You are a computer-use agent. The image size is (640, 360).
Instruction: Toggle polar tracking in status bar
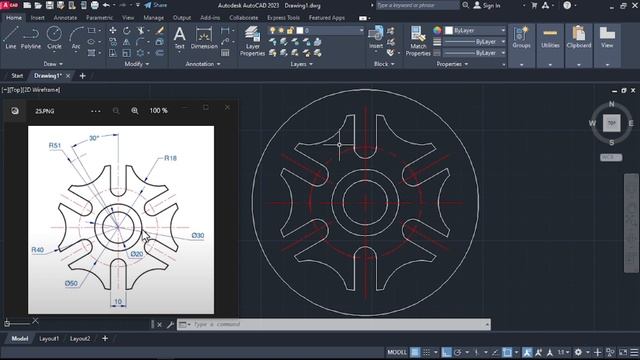point(458,352)
